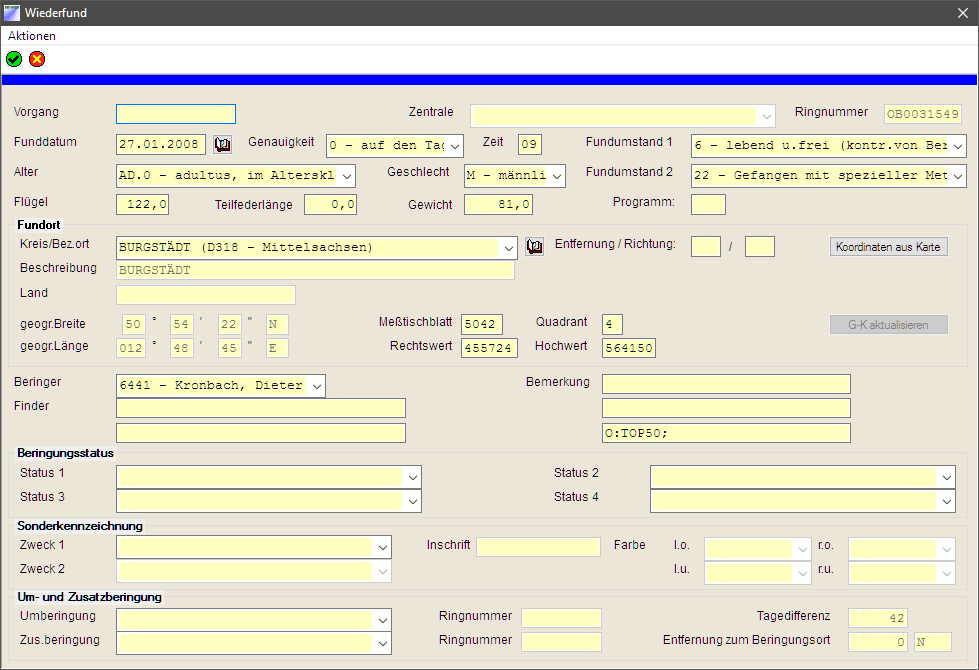This screenshot has width=979, height=670.
Task: Click the Tagedifferenz field
Action: pyautogui.click(x=877, y=618)
